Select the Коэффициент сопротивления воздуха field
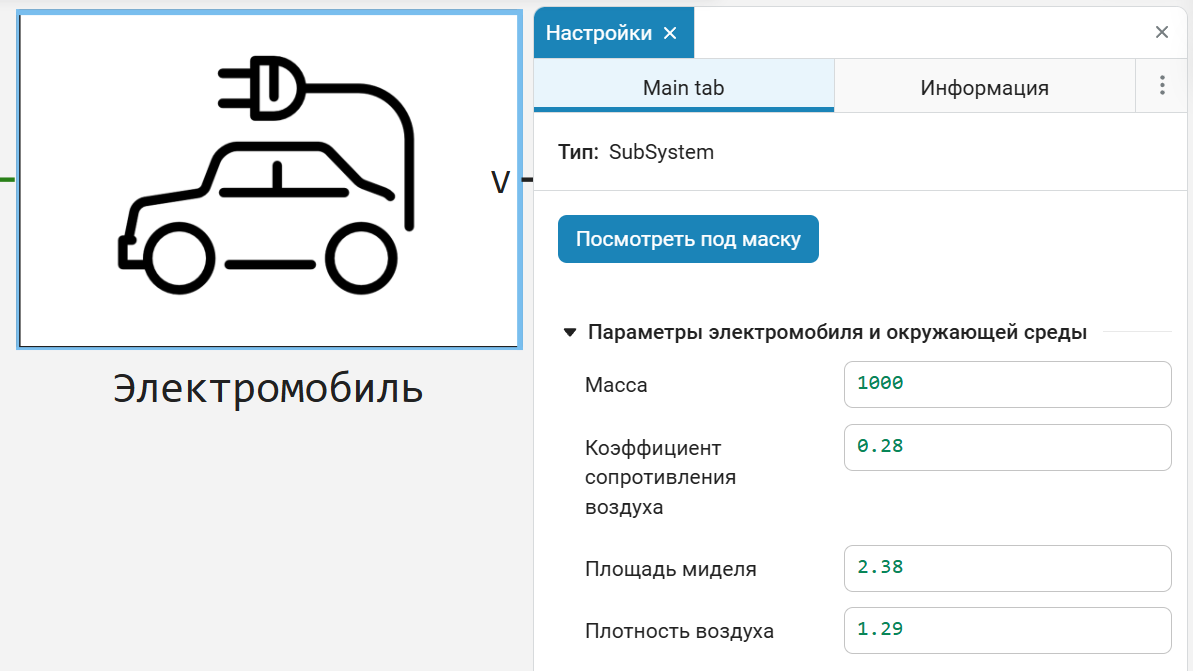Image resolution: width=1193 pixels, height=671 pixels. 1007,447
